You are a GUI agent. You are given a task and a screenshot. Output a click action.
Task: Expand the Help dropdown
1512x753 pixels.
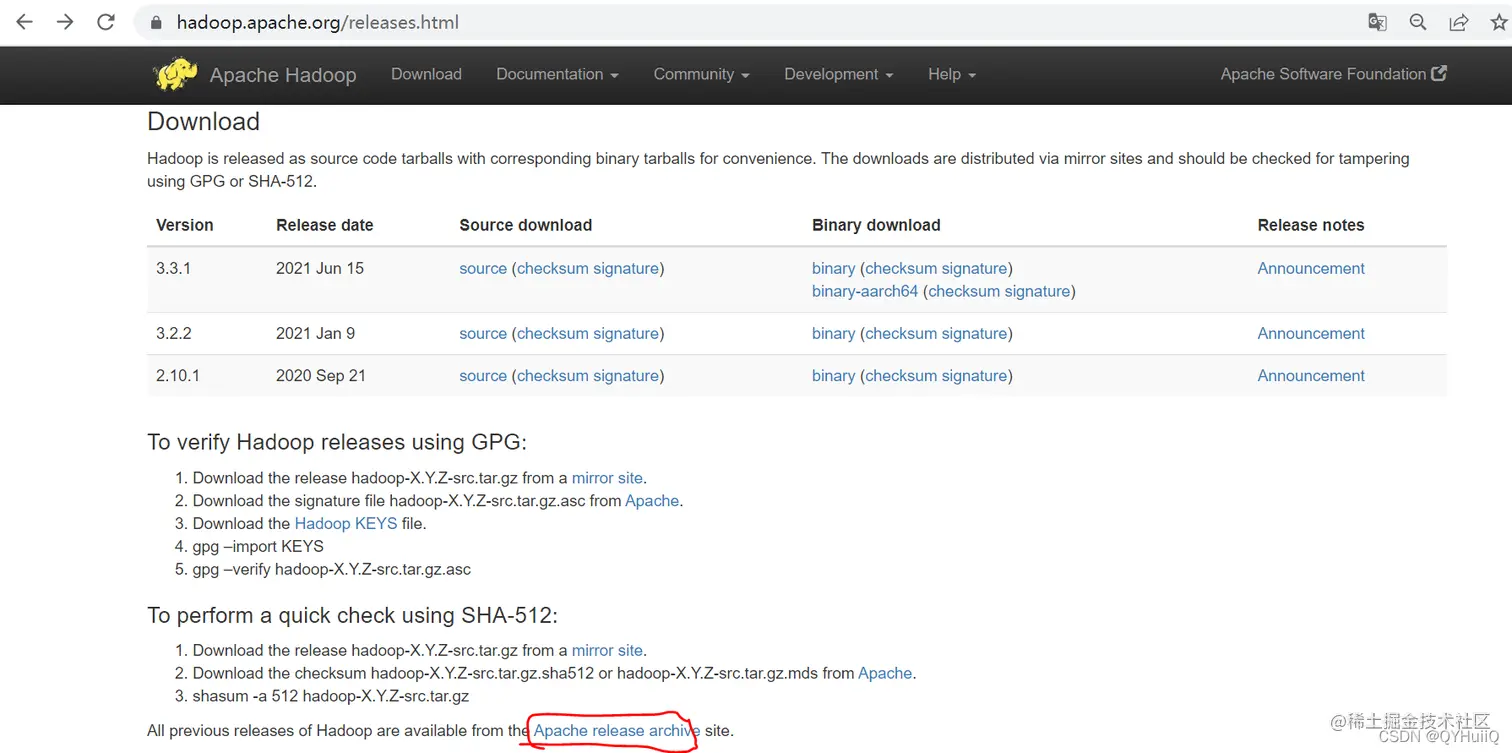click(951, 74)
